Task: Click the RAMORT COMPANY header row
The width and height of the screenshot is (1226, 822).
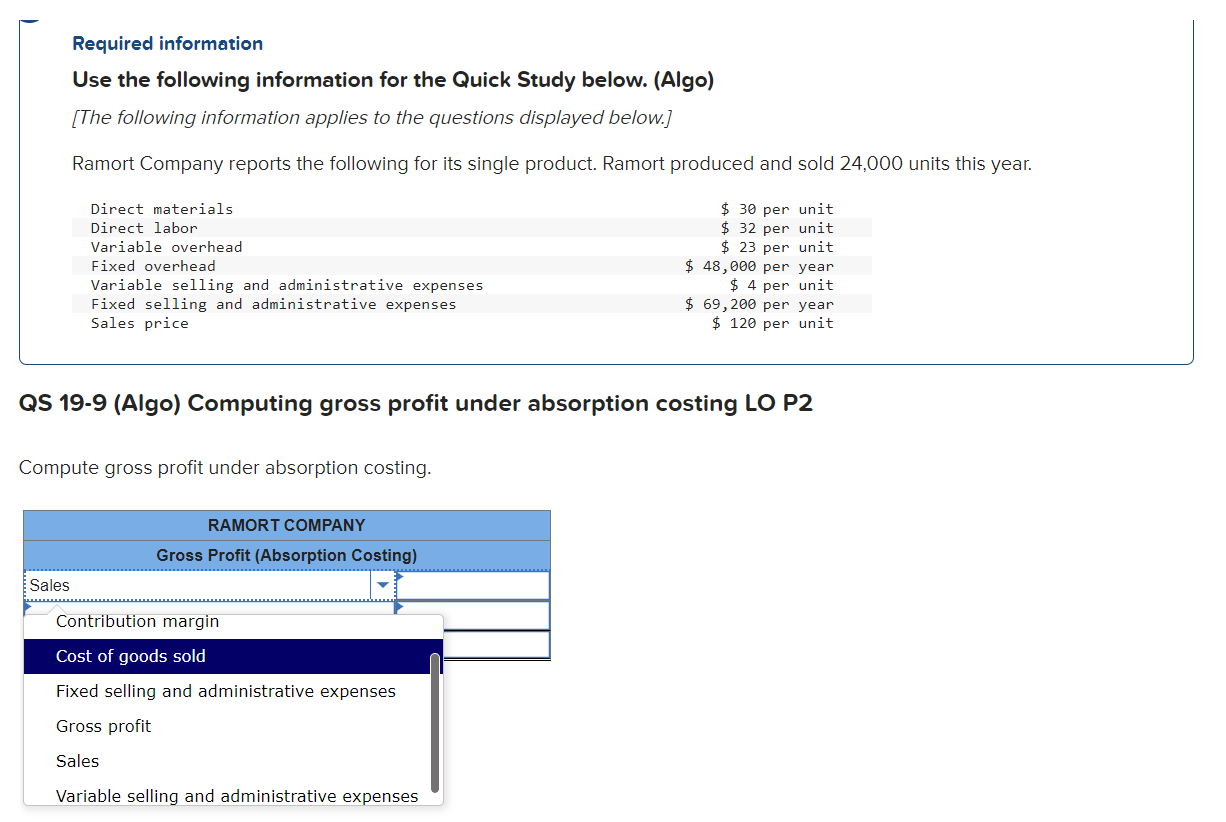Action: click(286, 525)
